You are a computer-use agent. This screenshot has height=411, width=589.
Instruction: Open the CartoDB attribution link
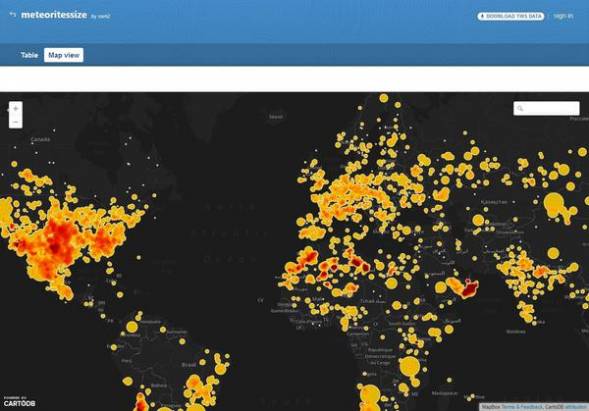(566, 407)
